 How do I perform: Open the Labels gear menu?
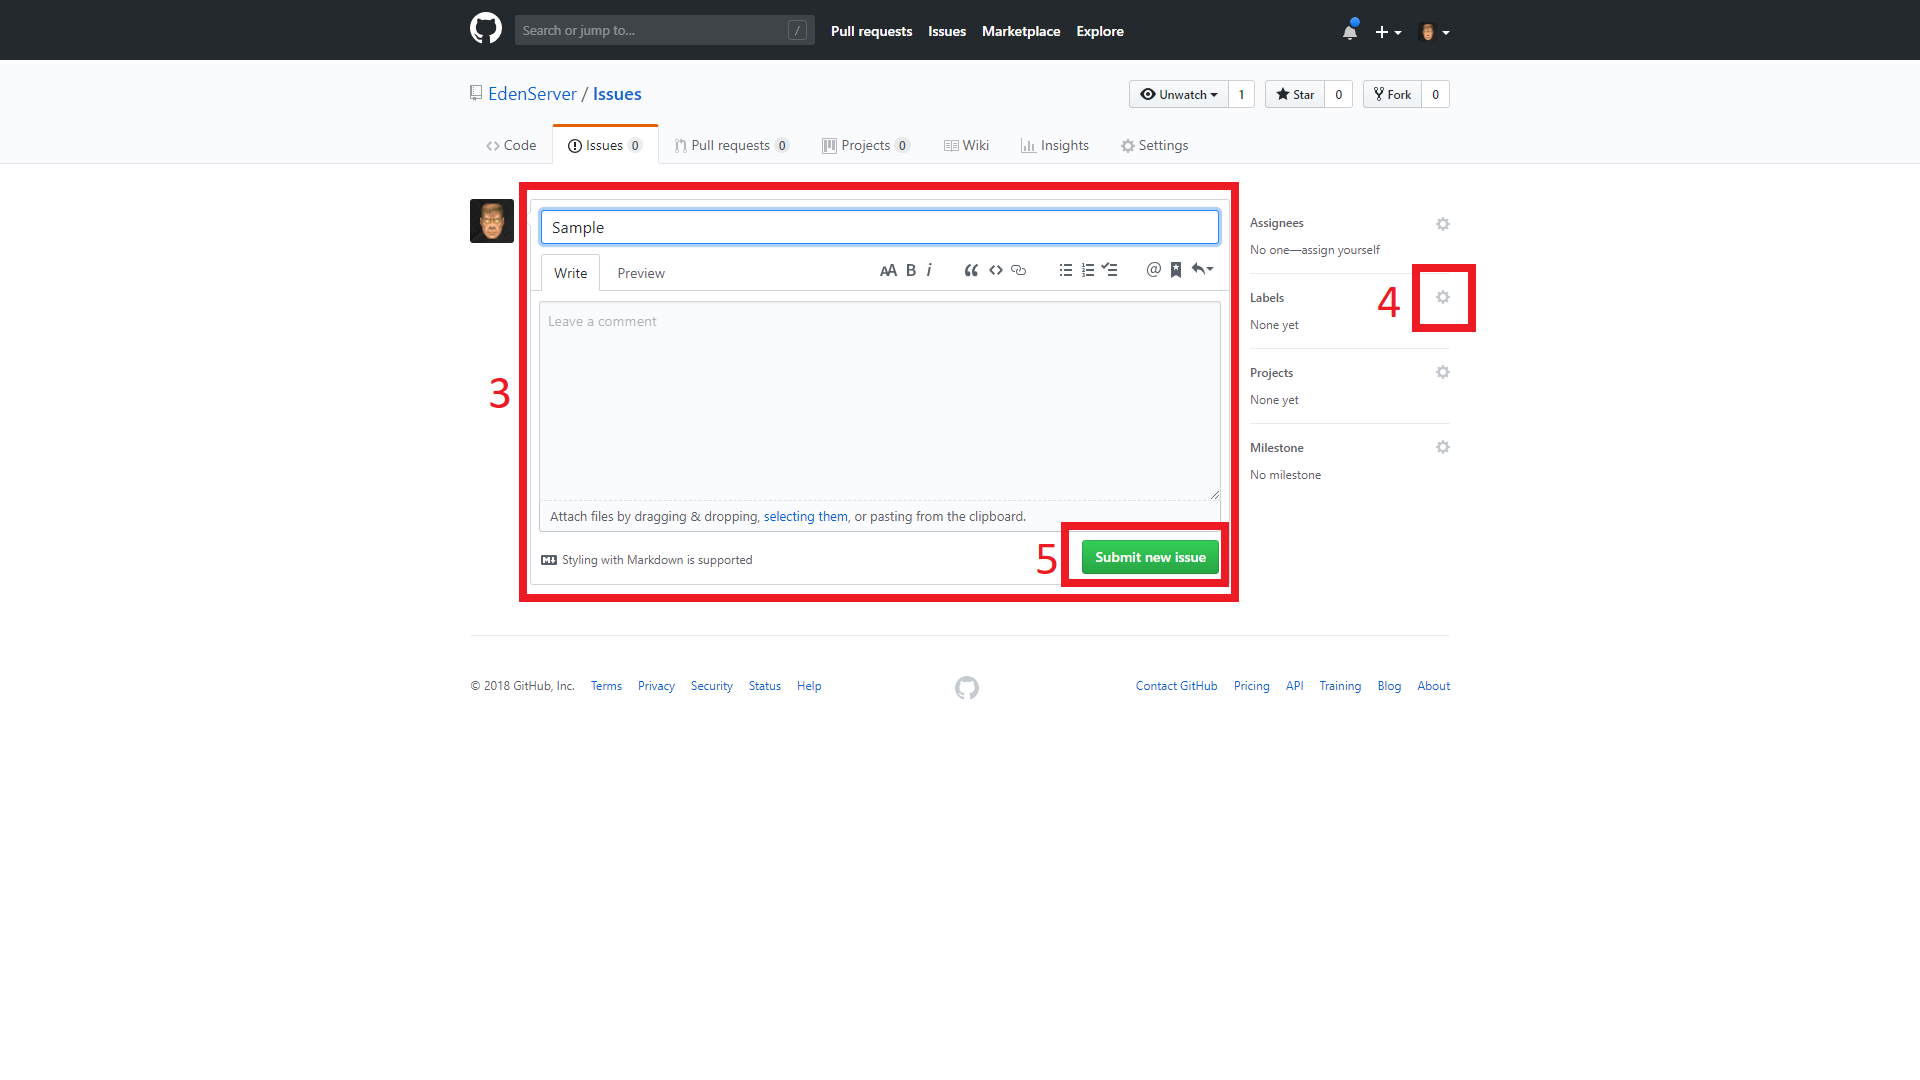[x=1442, y=297]
